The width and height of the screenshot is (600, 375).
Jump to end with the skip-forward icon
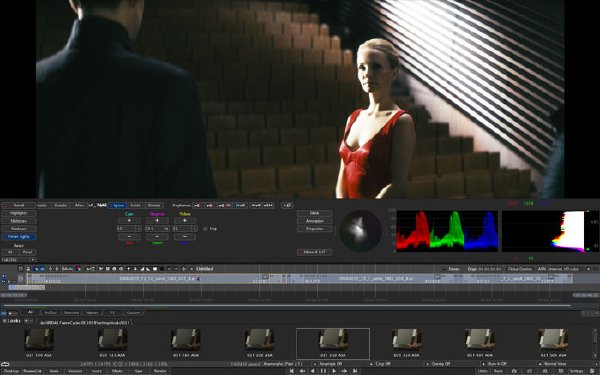point(355,371)
